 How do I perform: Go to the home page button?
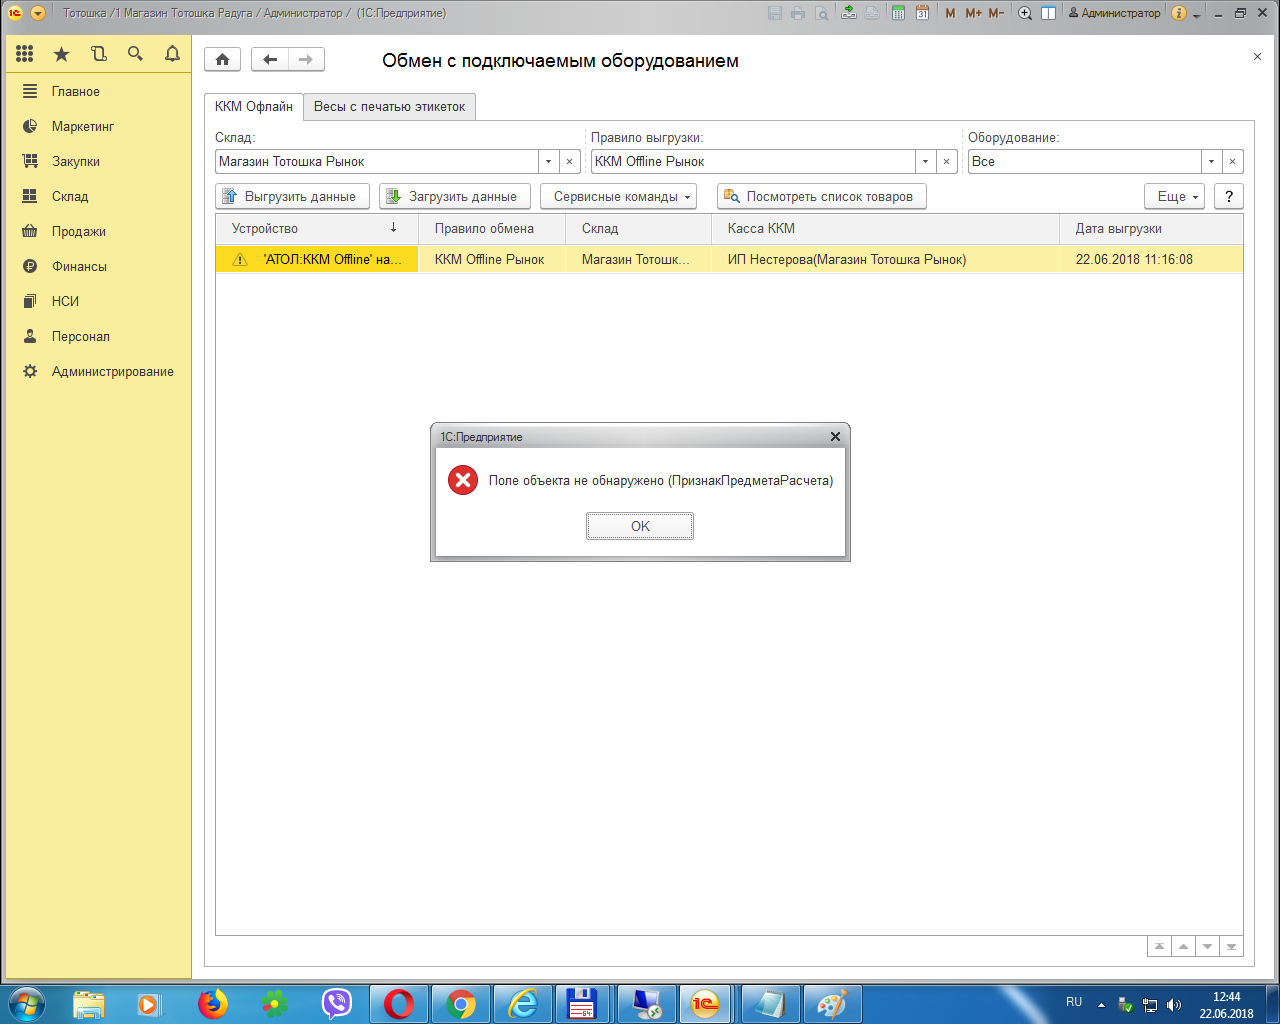[x=222, y=60]
